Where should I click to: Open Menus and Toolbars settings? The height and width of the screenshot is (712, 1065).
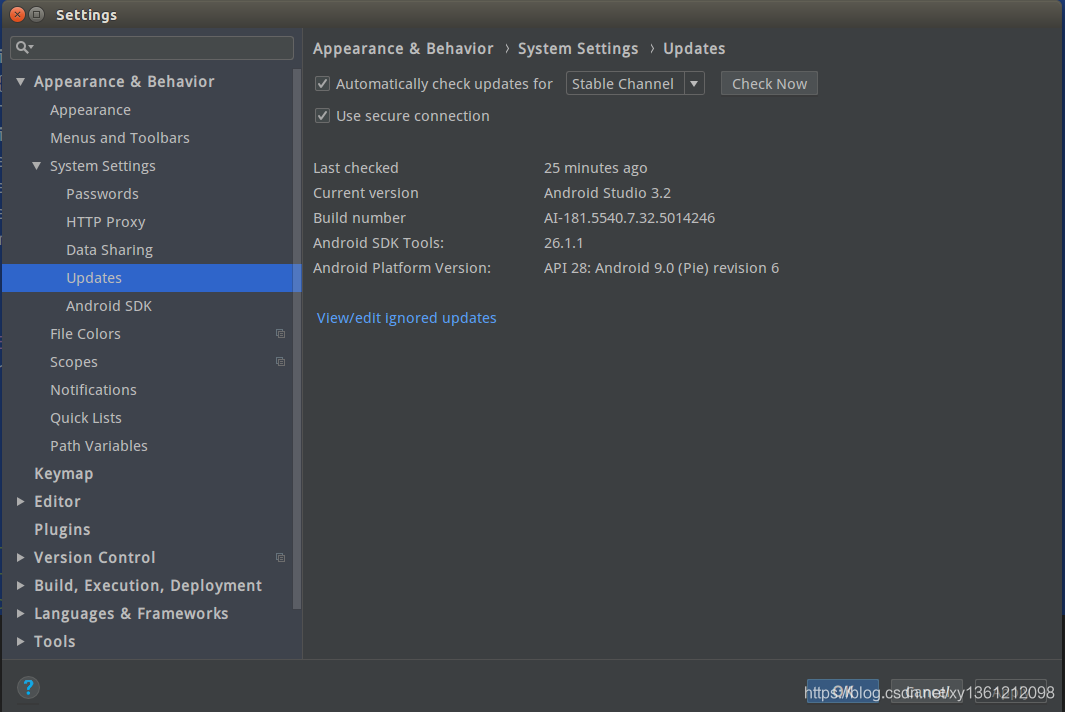click(x=120, y=138)
